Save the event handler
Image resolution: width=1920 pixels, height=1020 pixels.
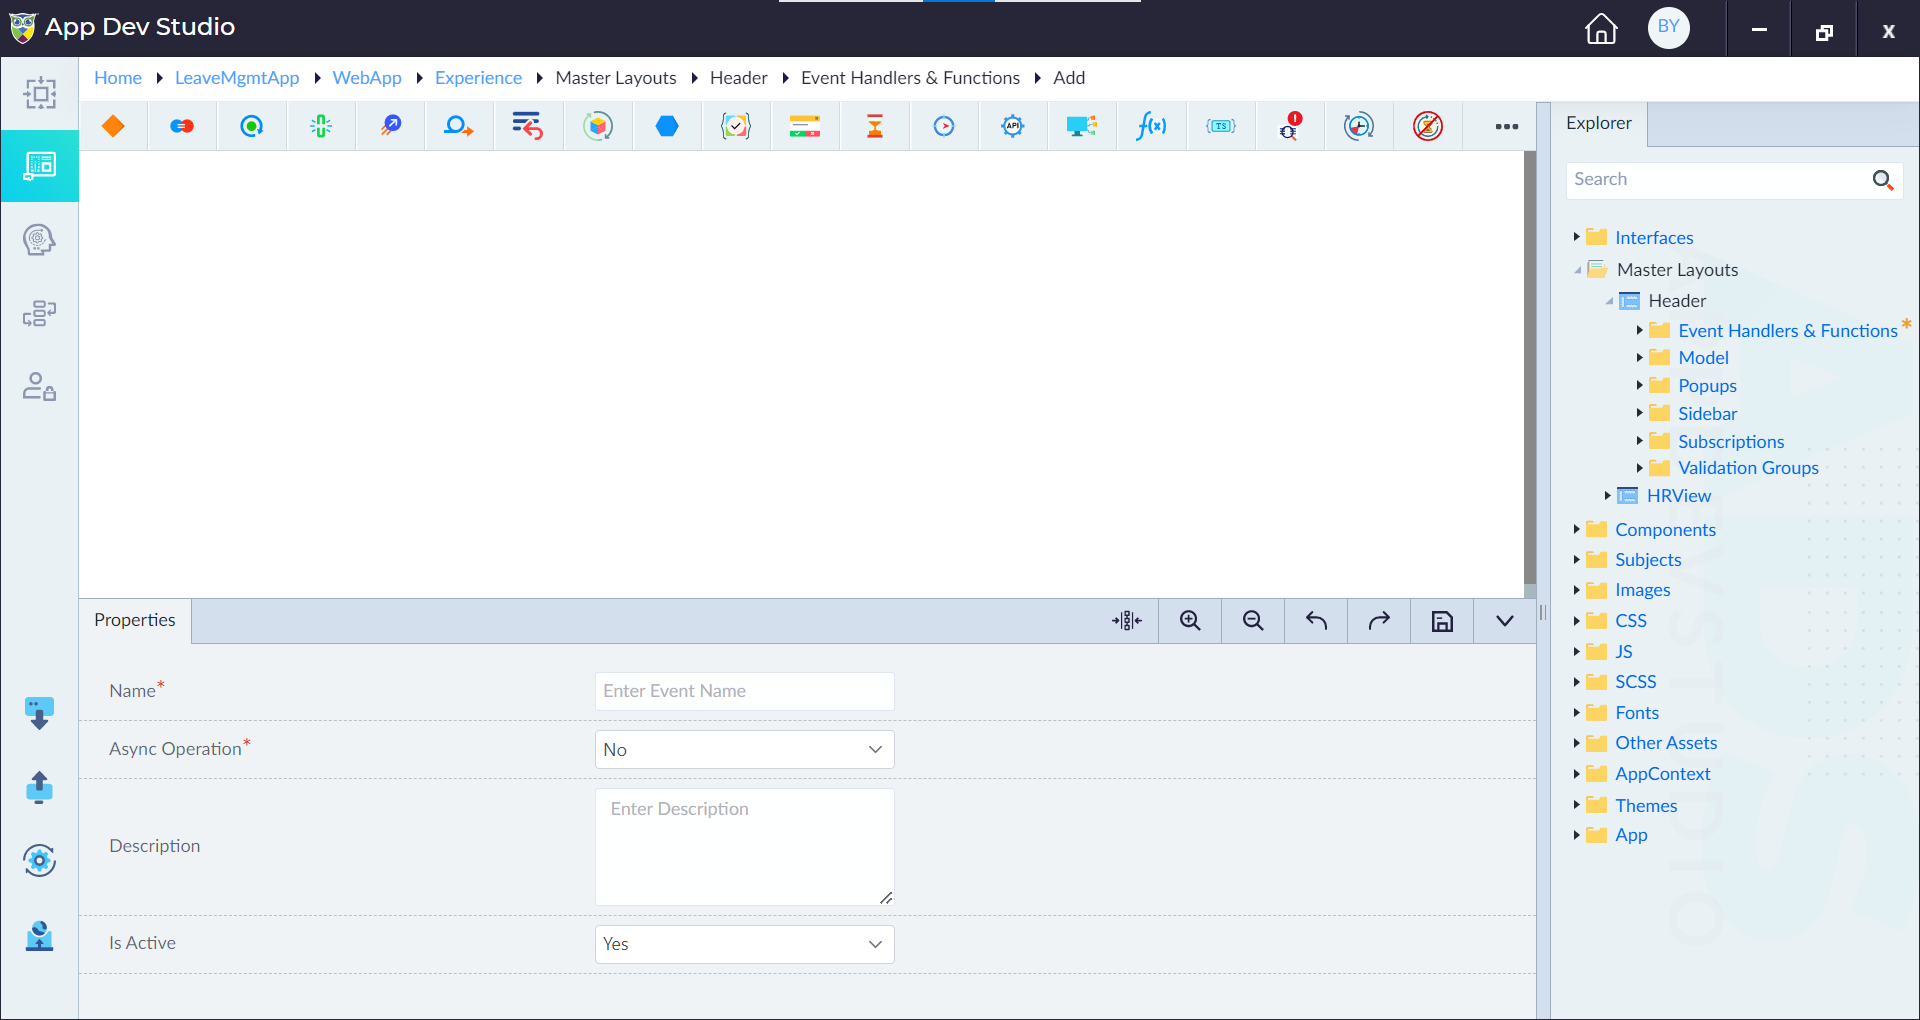click(x=1442, y=621)
